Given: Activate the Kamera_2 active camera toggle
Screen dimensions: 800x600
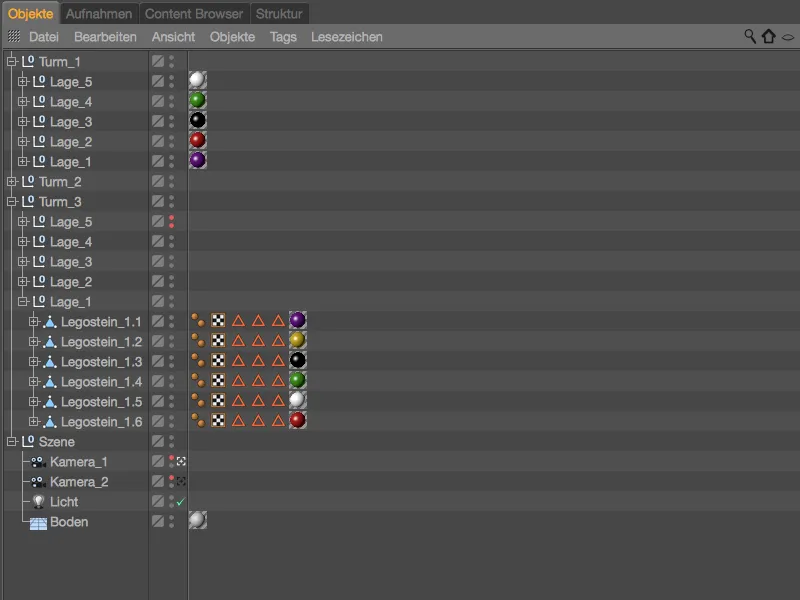Looking at the screenshot, I should coord(181,481).
